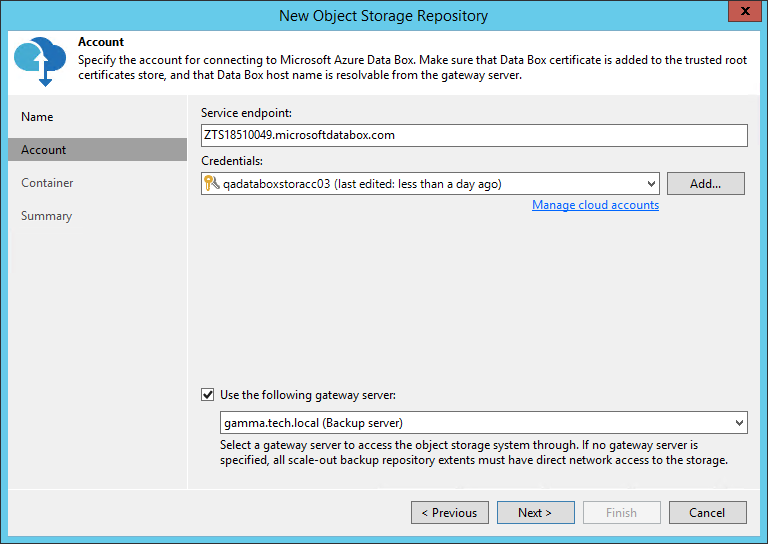The width and height of the screenshot is (768, 544).
Task: Click the dialog title bar text
Action: [383, 14]
